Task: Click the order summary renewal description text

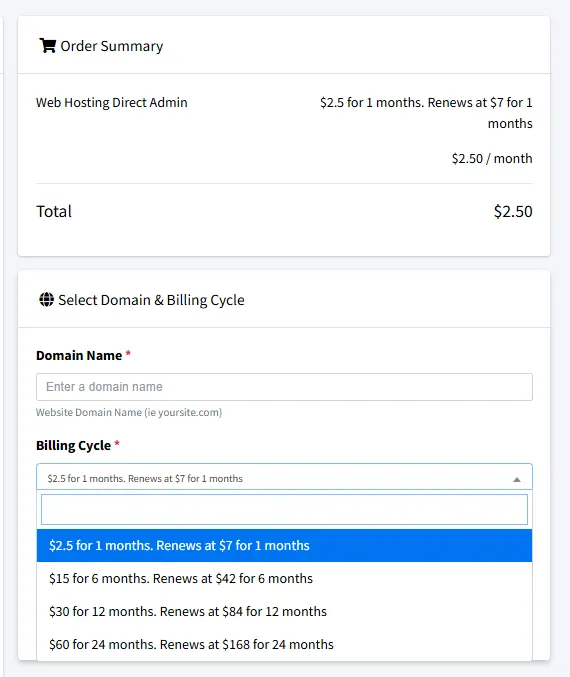Action: coord(426,113)
